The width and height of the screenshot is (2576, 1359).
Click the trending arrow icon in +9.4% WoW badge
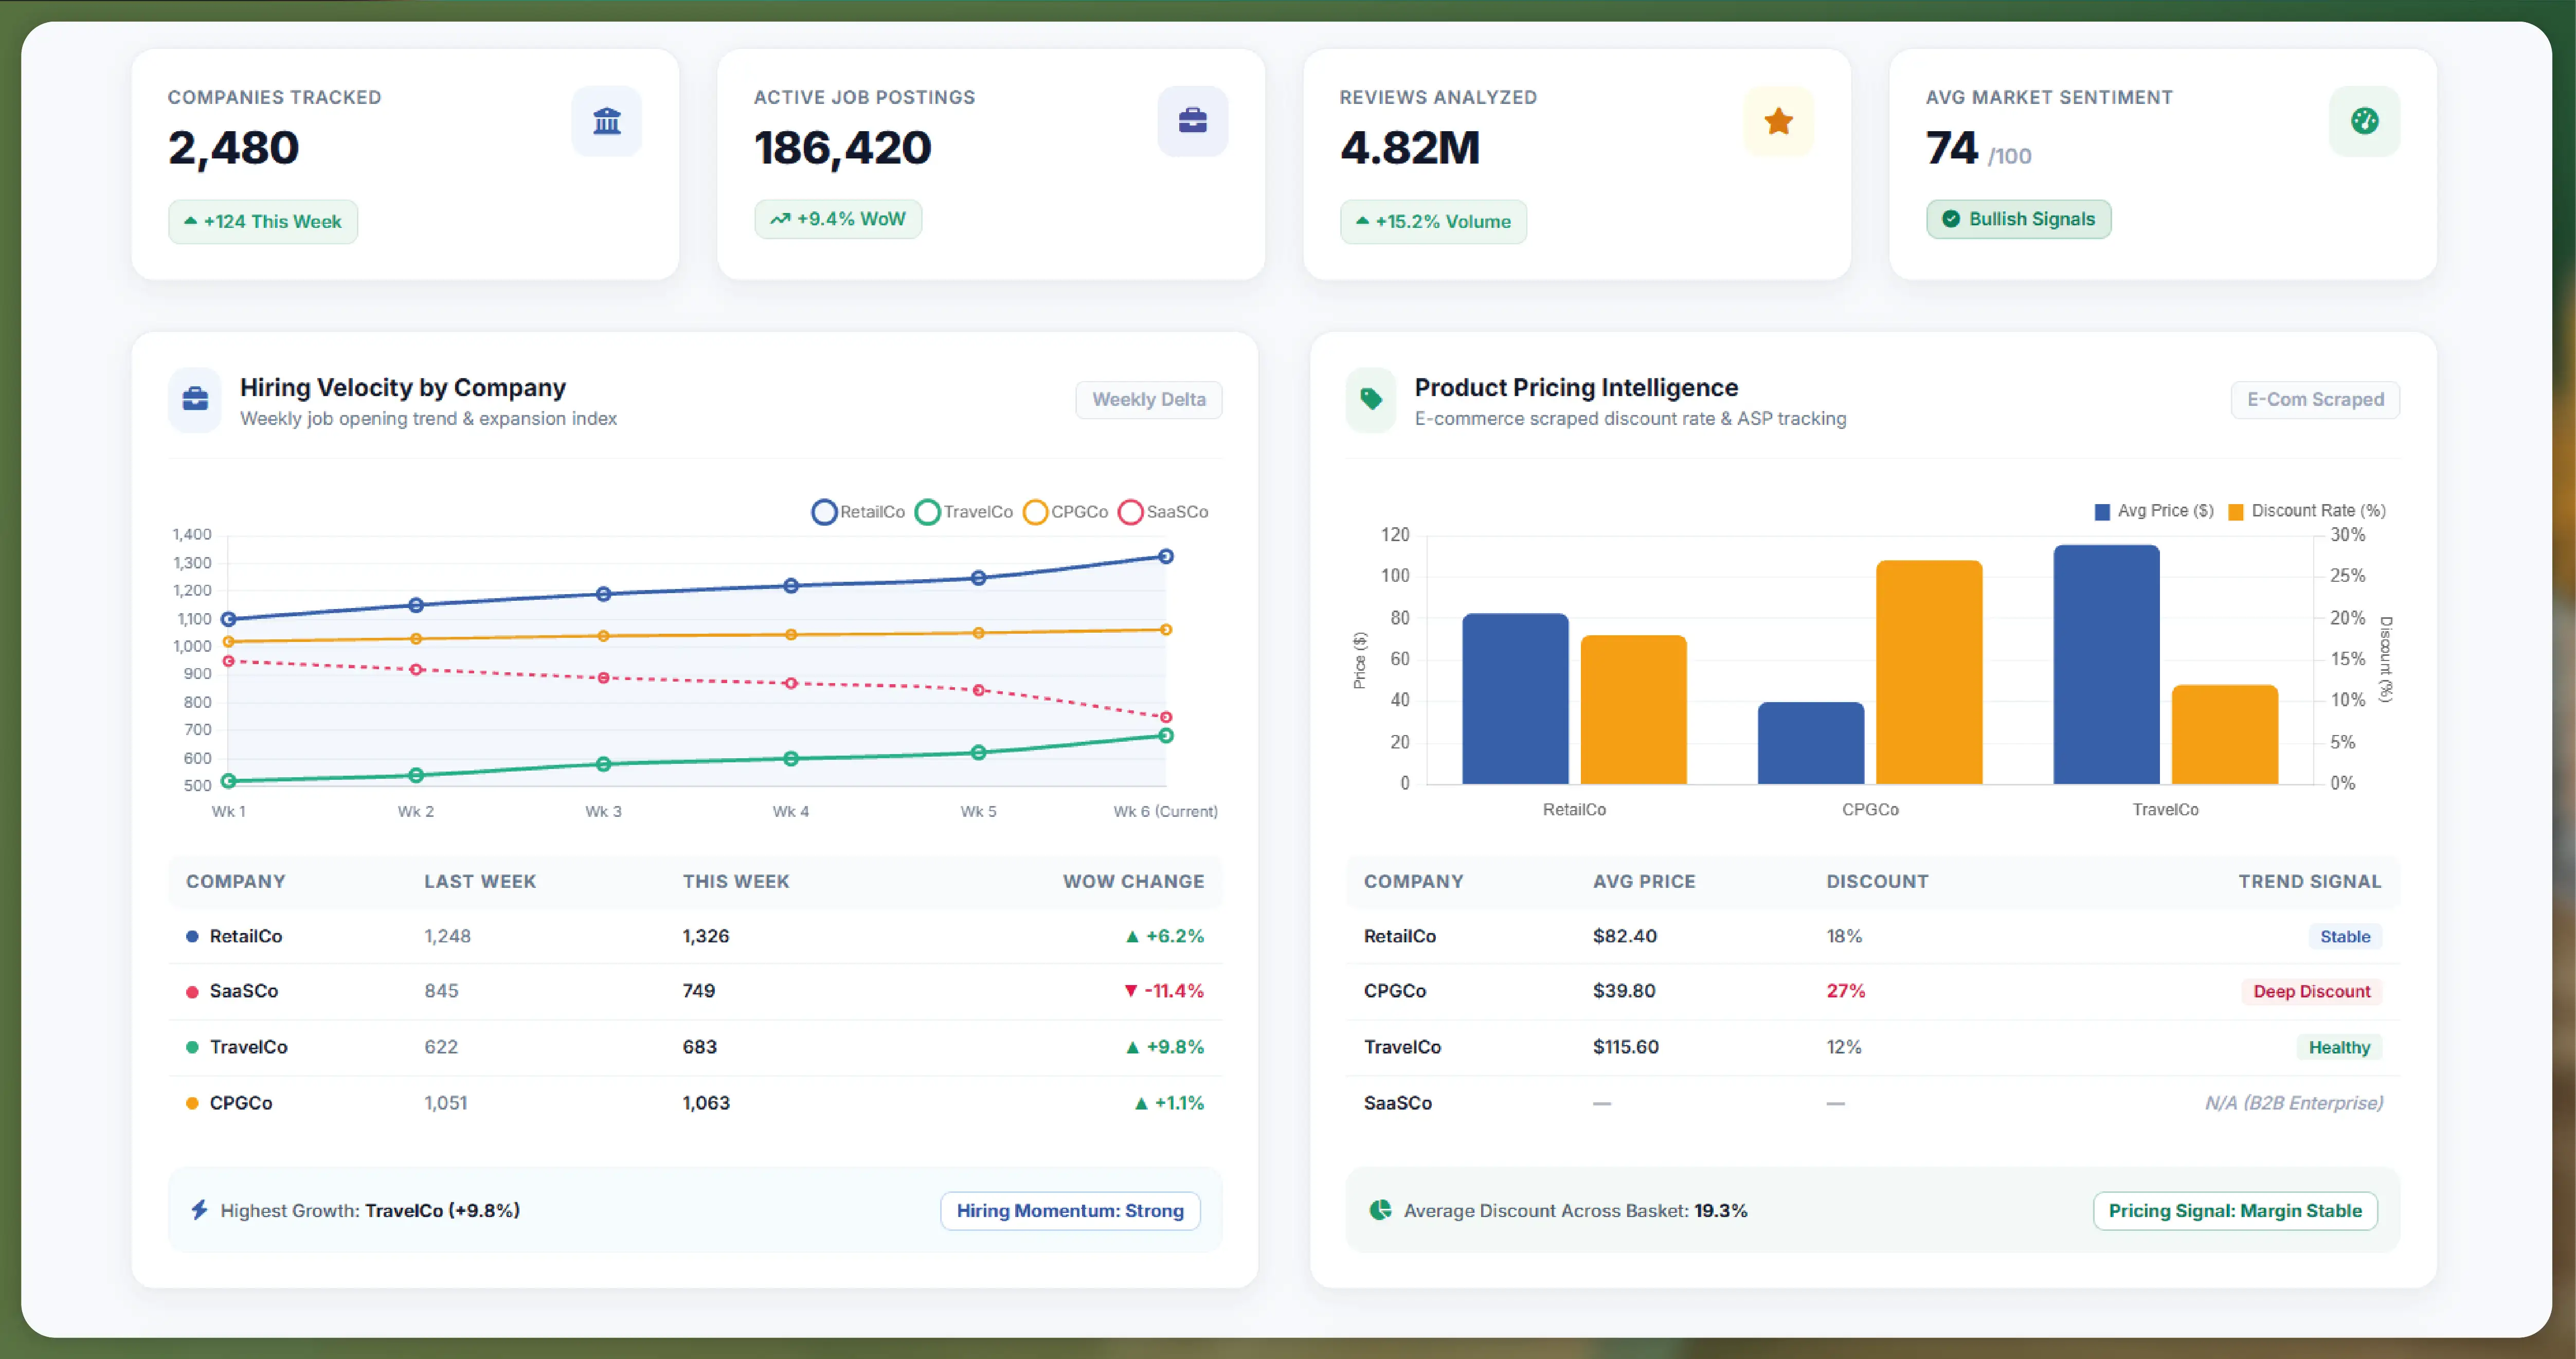780,219
